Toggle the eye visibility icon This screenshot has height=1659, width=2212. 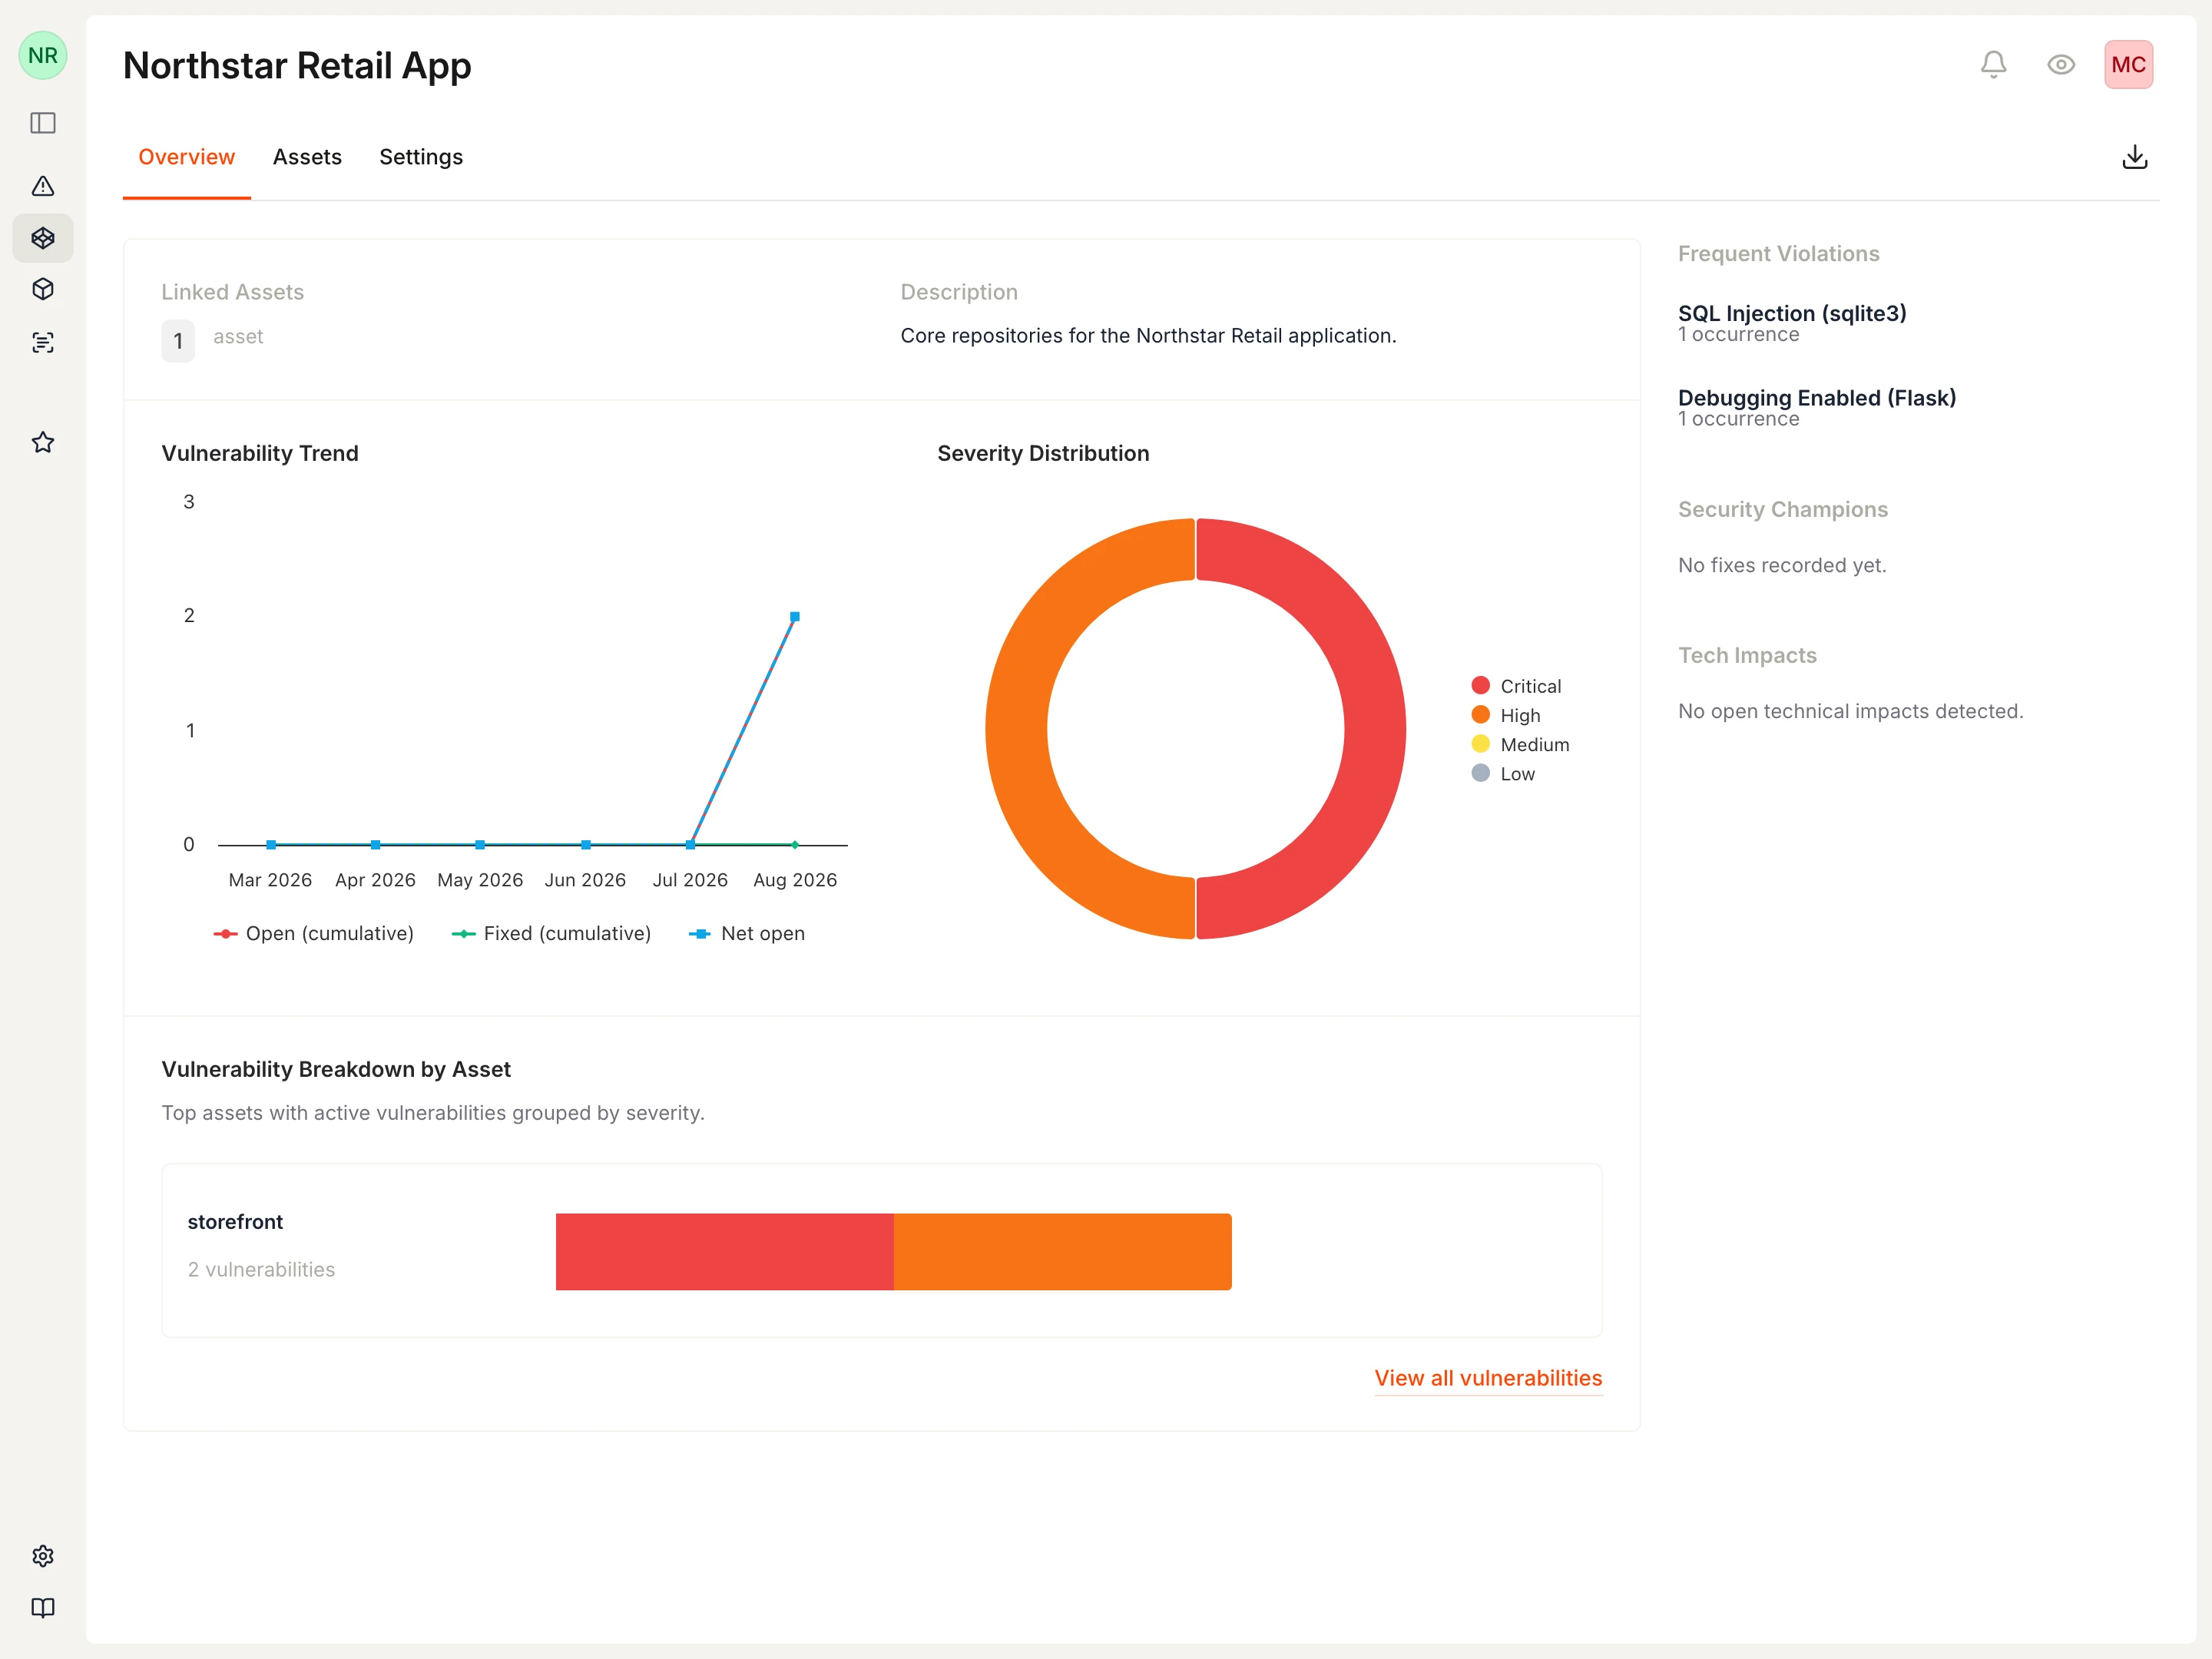pos(2061,65)
